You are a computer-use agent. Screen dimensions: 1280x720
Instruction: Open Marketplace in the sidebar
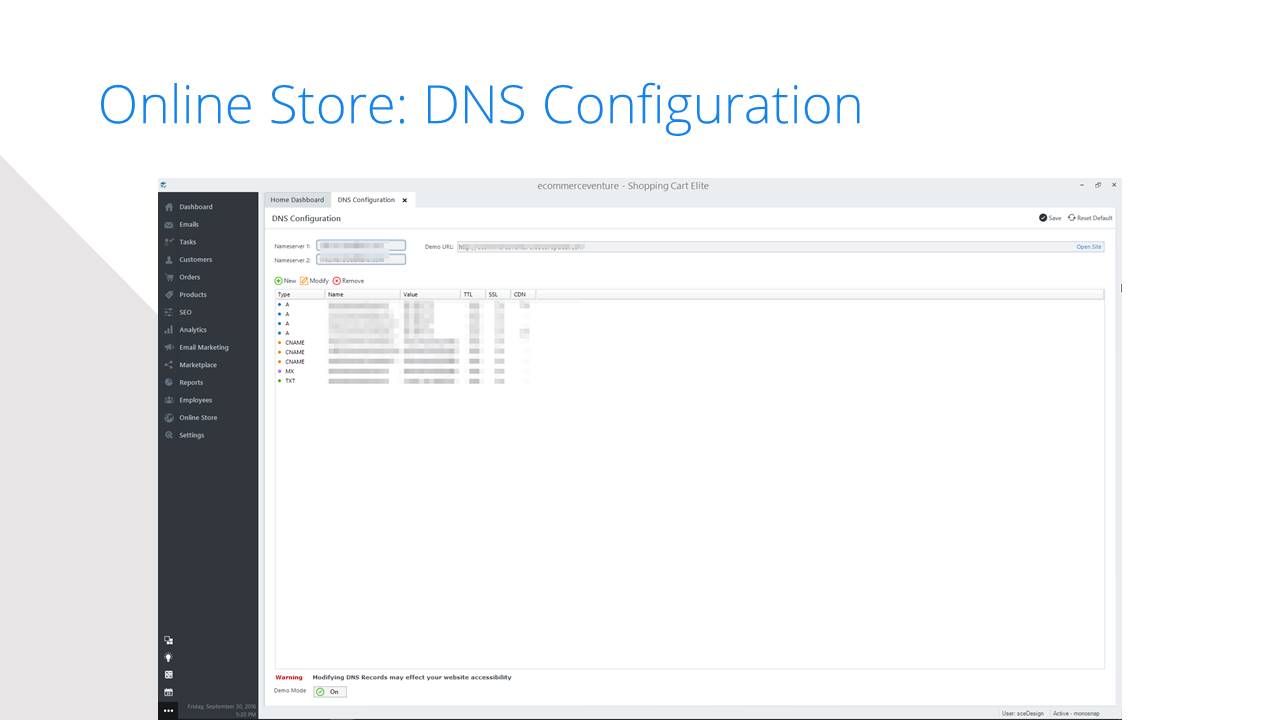click(198, 365)
